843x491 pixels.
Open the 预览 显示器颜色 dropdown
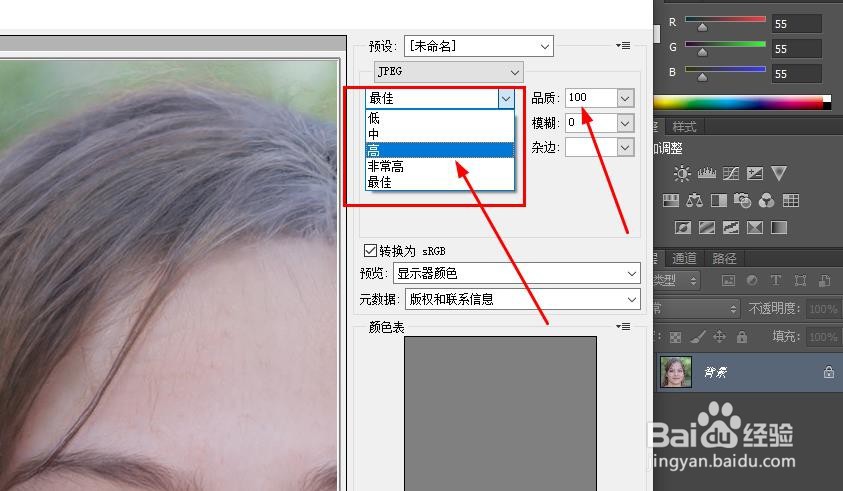517,273
